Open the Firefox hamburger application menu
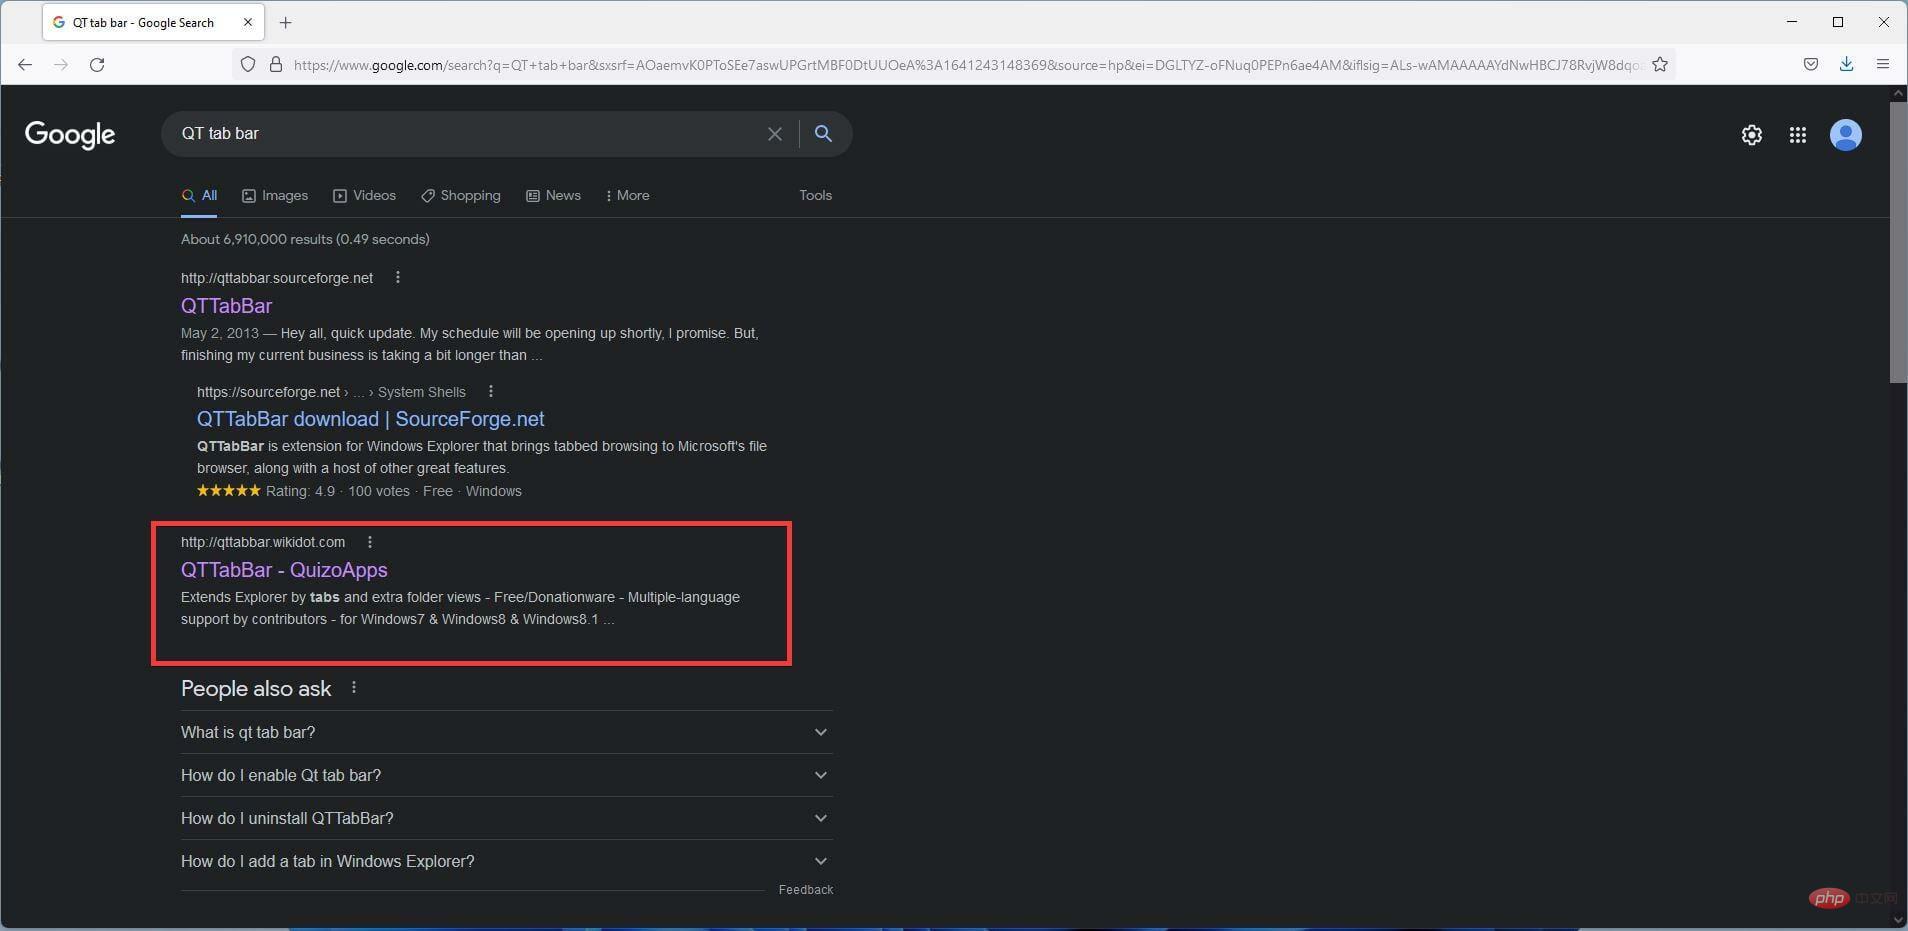The image size is (1908, 931). pyautogui.click(x=1883, y=64)
